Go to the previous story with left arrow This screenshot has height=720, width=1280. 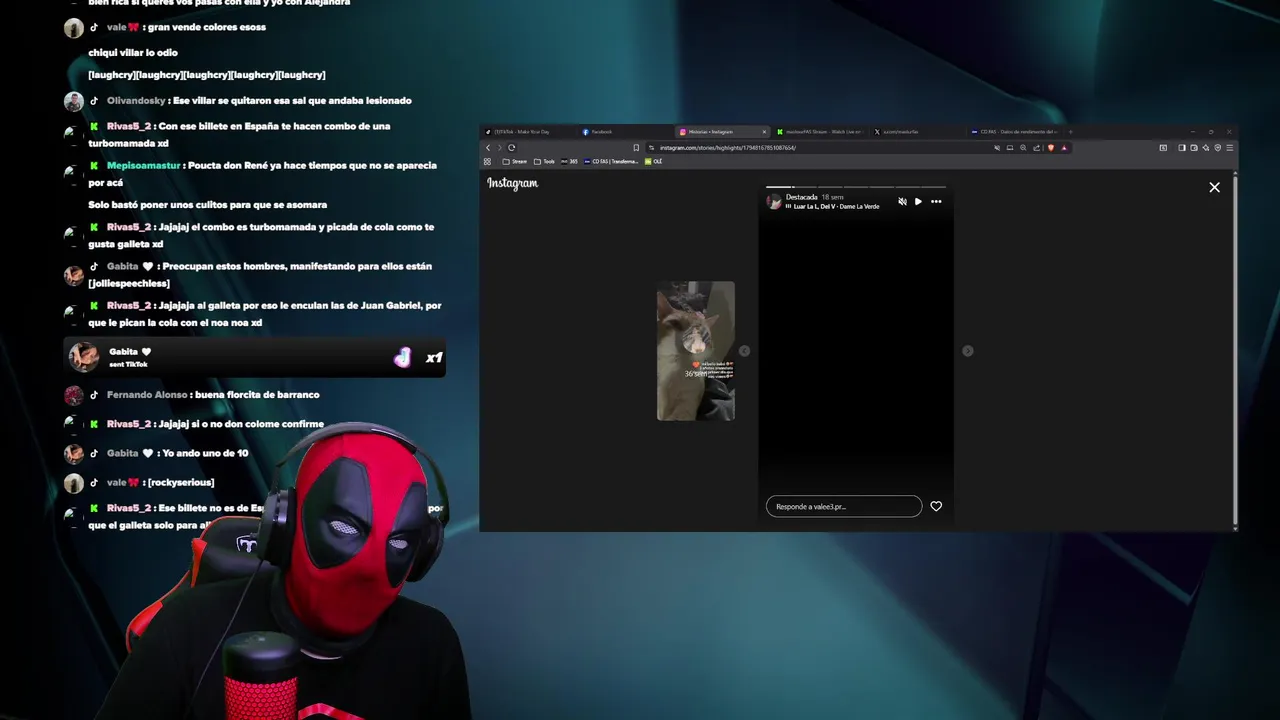pyautogui.click(x=744, y=351)
